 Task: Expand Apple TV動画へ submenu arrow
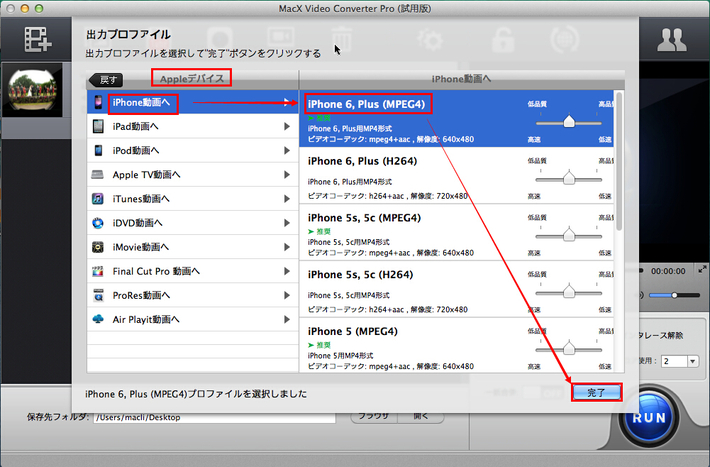[287, 174]
